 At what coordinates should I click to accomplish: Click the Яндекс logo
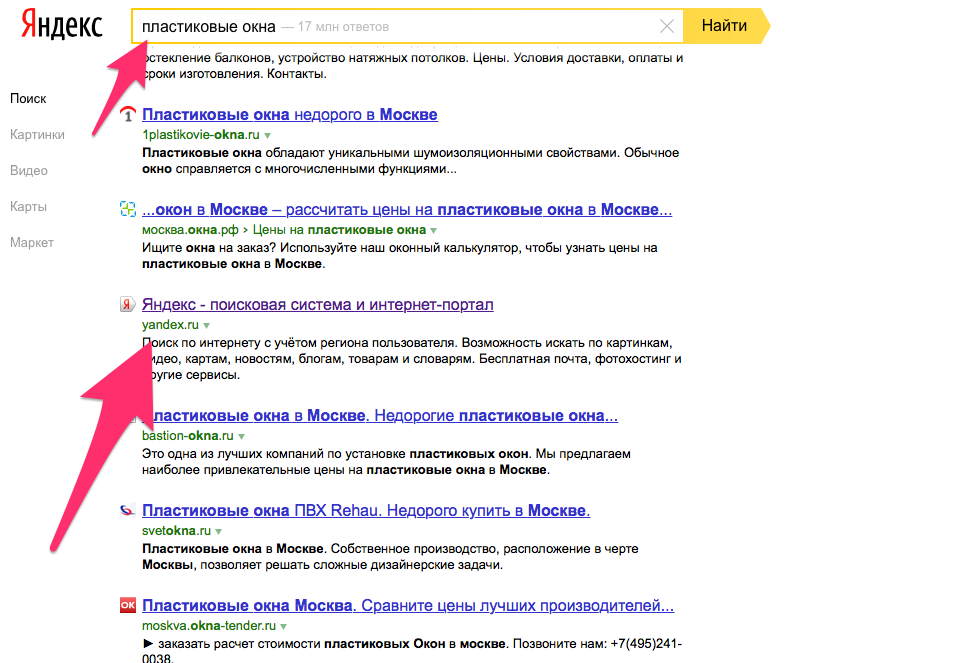pyautogui.click(x=62, y=25)
